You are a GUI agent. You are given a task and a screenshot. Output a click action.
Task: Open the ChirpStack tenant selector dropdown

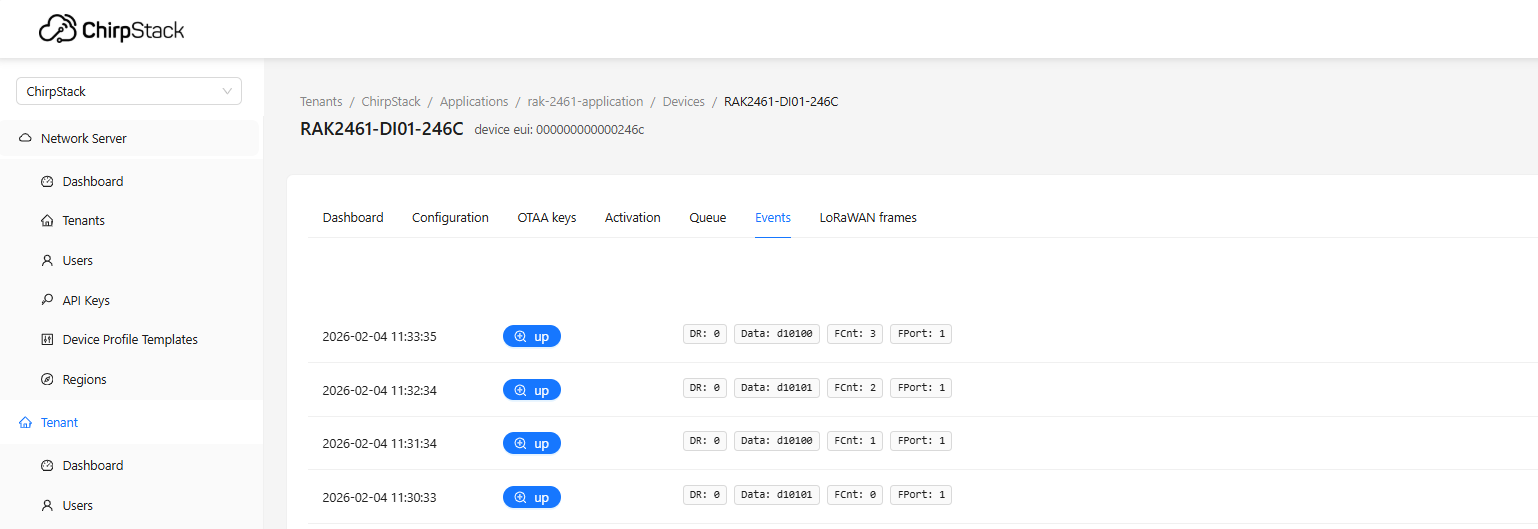pyautogui.click(x=129, y=91)
